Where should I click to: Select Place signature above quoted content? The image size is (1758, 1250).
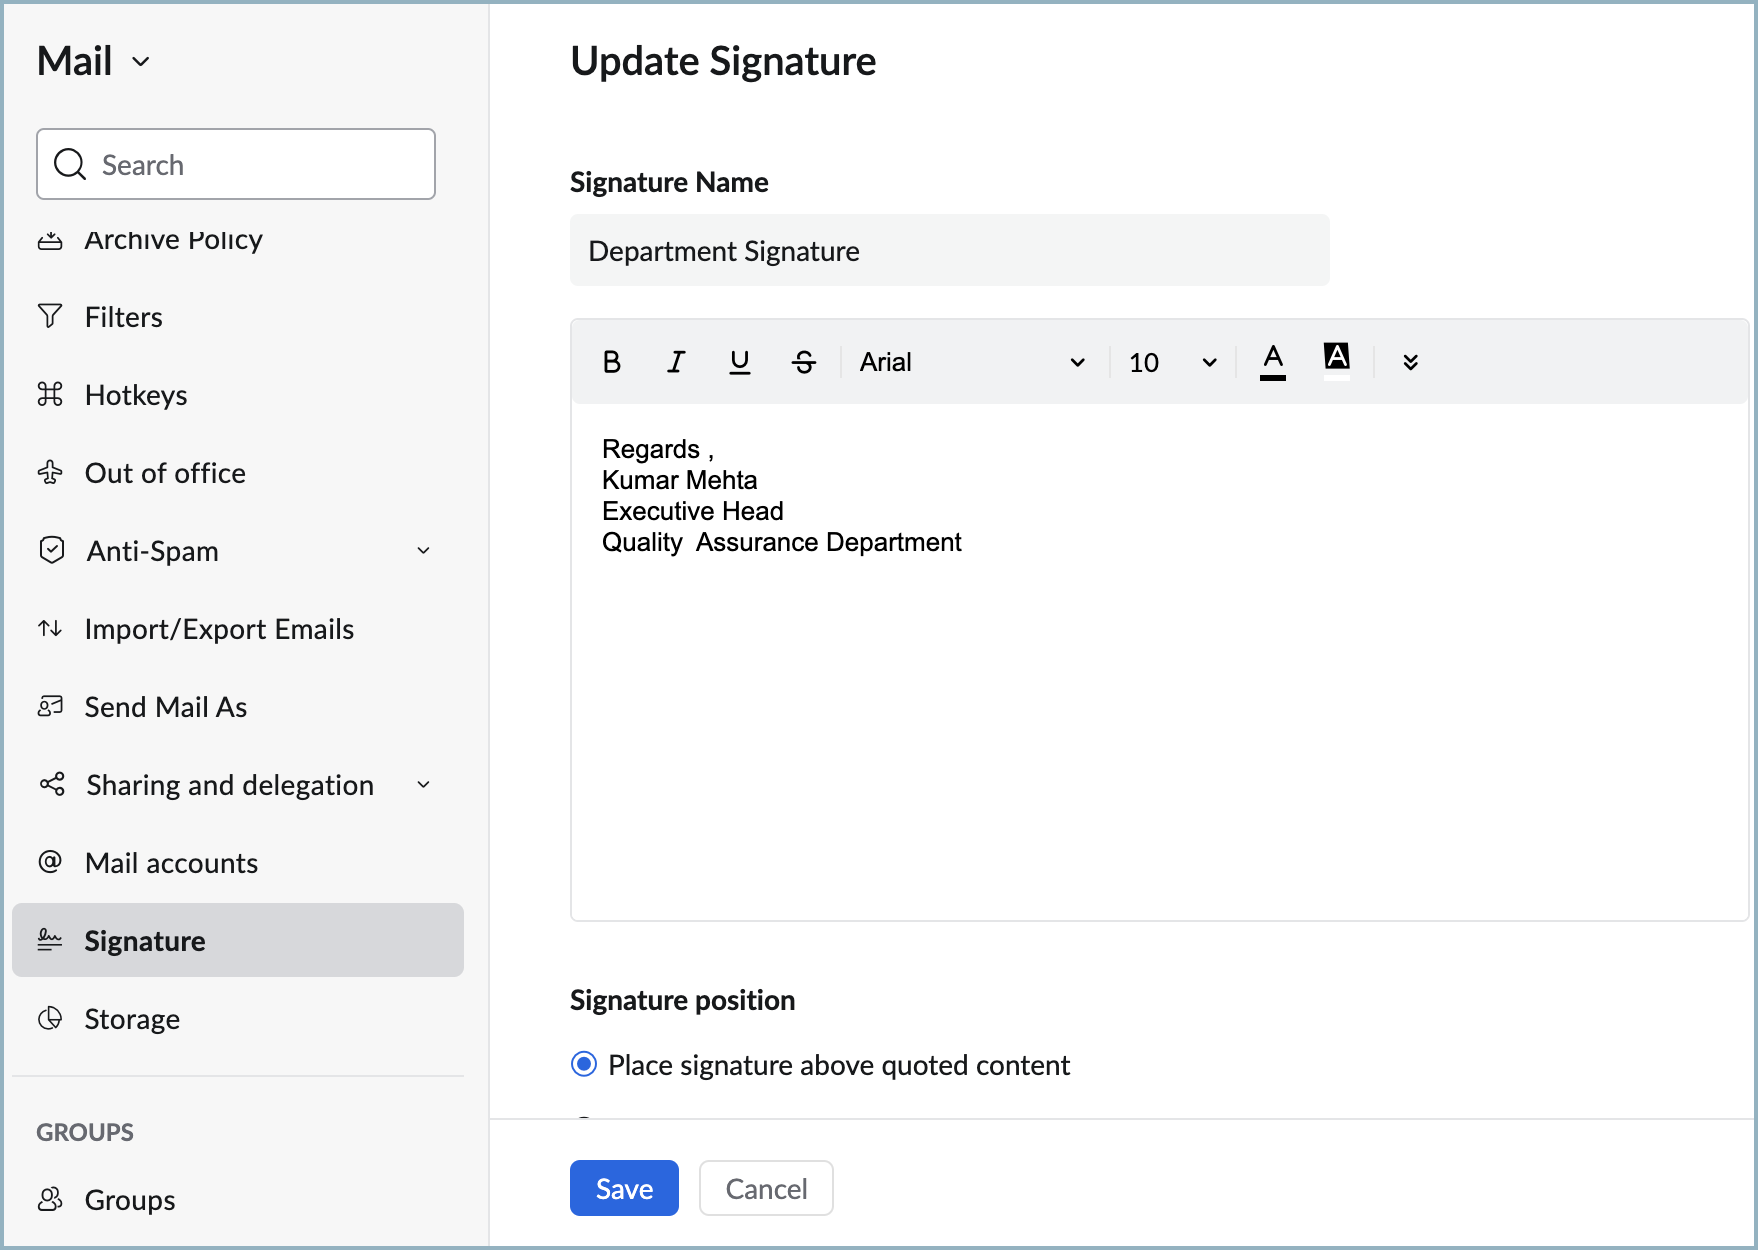[584, 1064]
